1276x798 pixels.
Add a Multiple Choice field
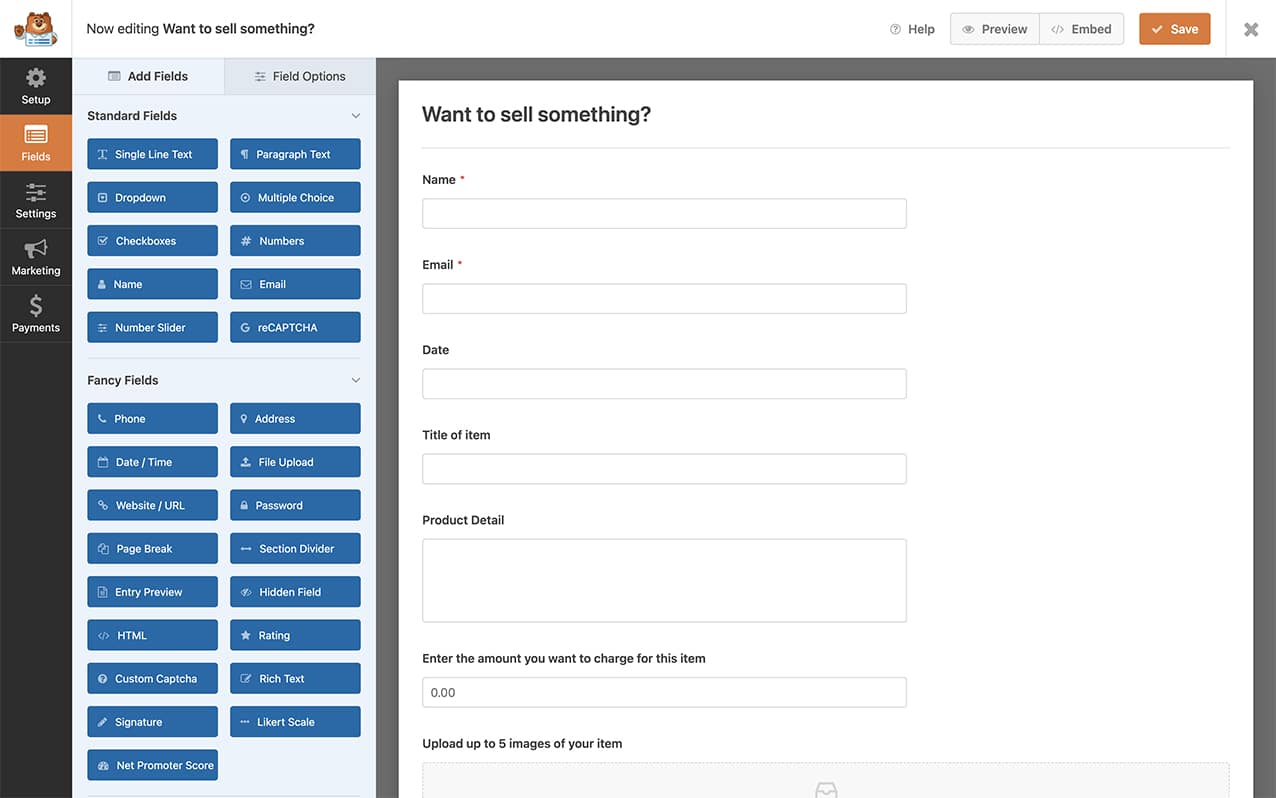click(x=295, y=197)
